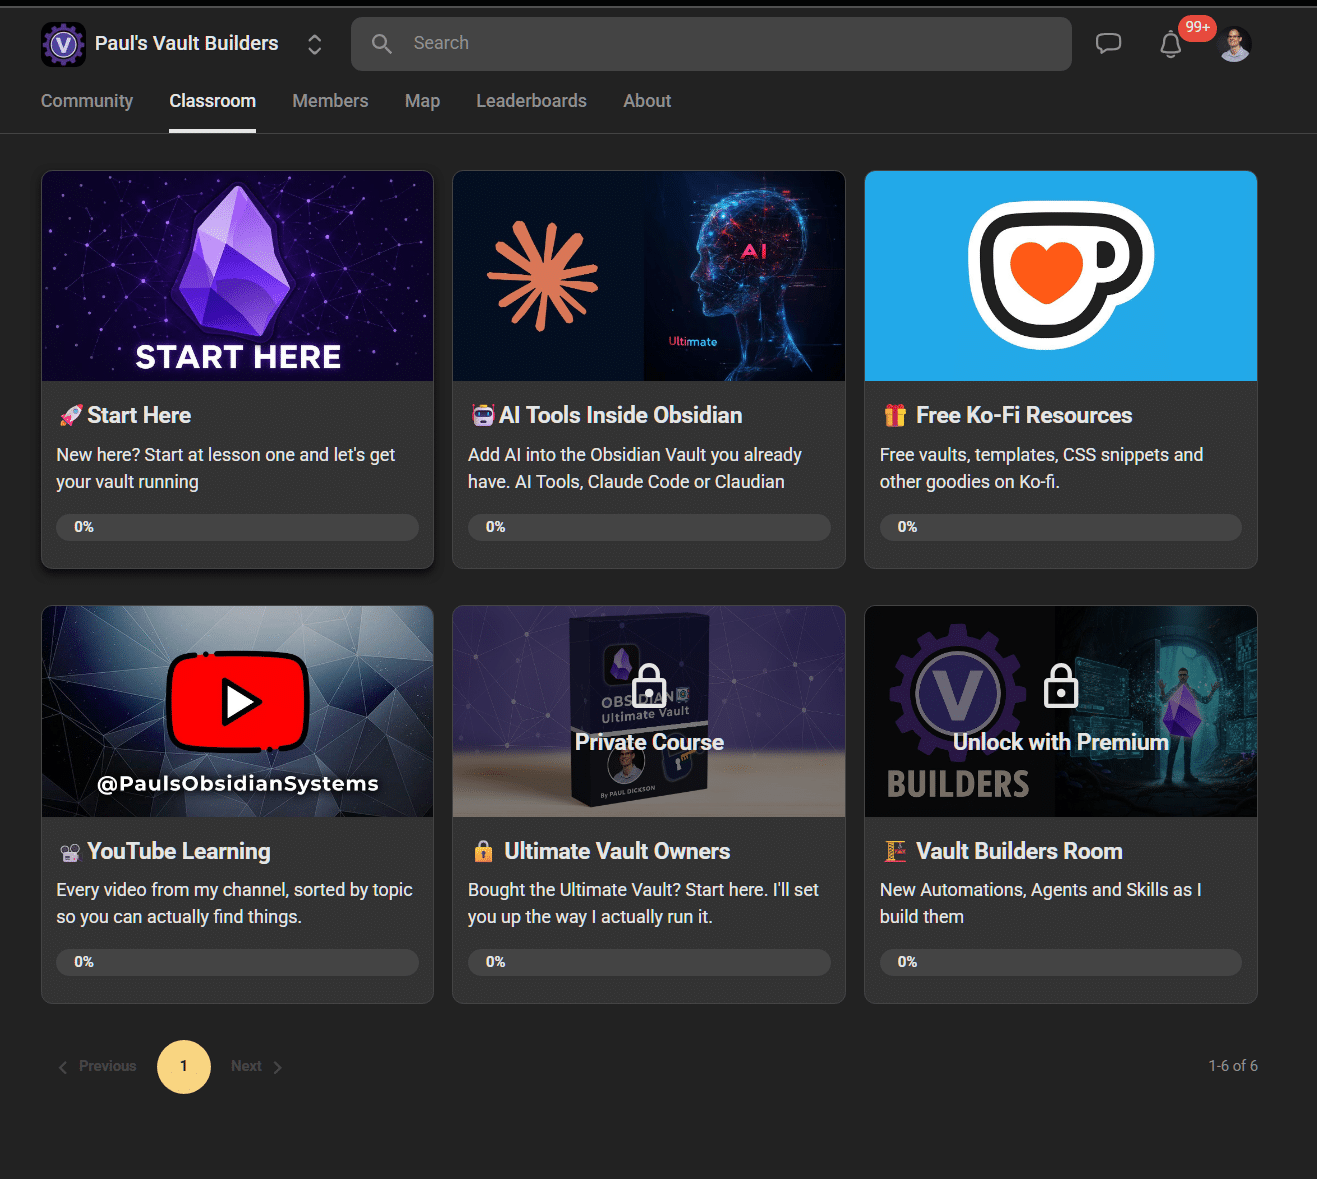Switch to the Community tab
This screenshot has width=1317, height=1179.
[87, 101]
